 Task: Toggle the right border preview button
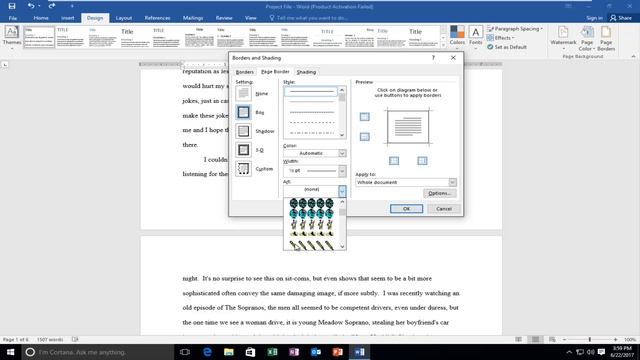[x=422, y=161]
